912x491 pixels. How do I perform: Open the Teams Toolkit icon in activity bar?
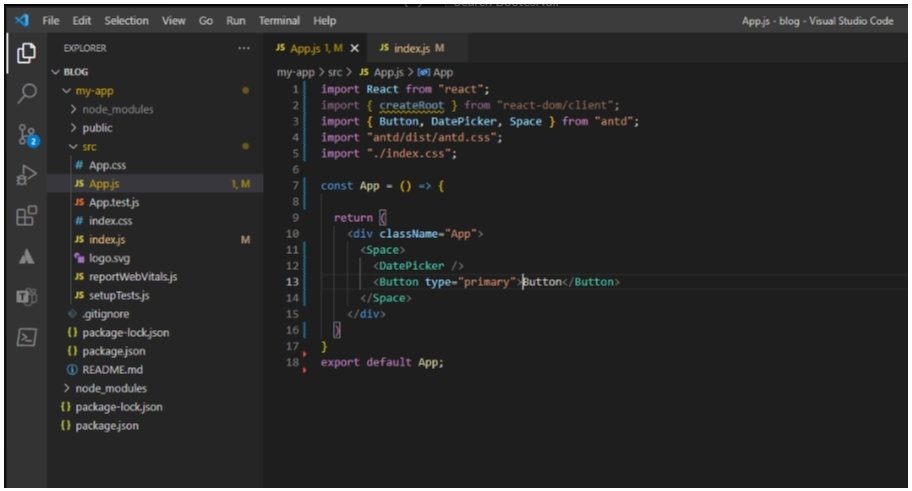(x=27, y=297)
